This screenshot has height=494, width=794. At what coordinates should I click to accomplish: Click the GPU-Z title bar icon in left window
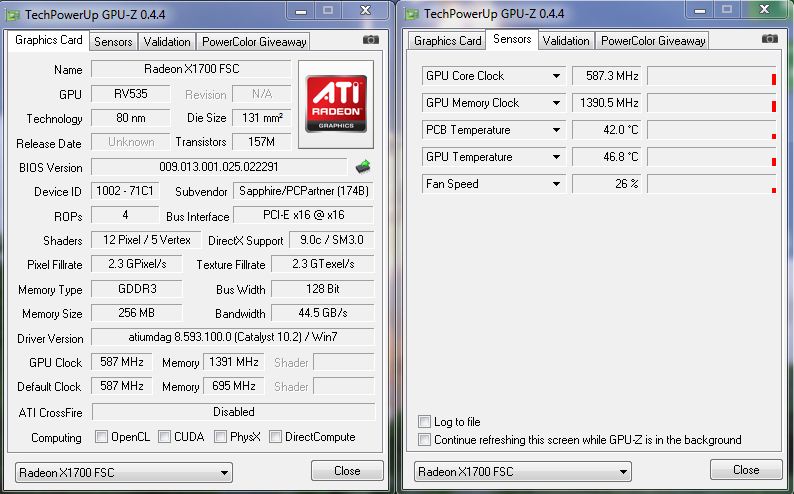pyautogui.click(x=13, y=15)
